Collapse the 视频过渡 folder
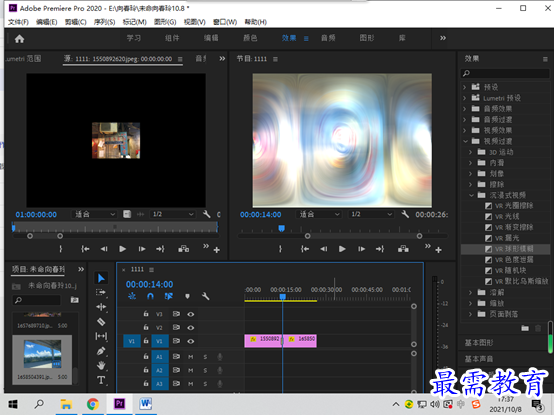 tap(465, 141)
